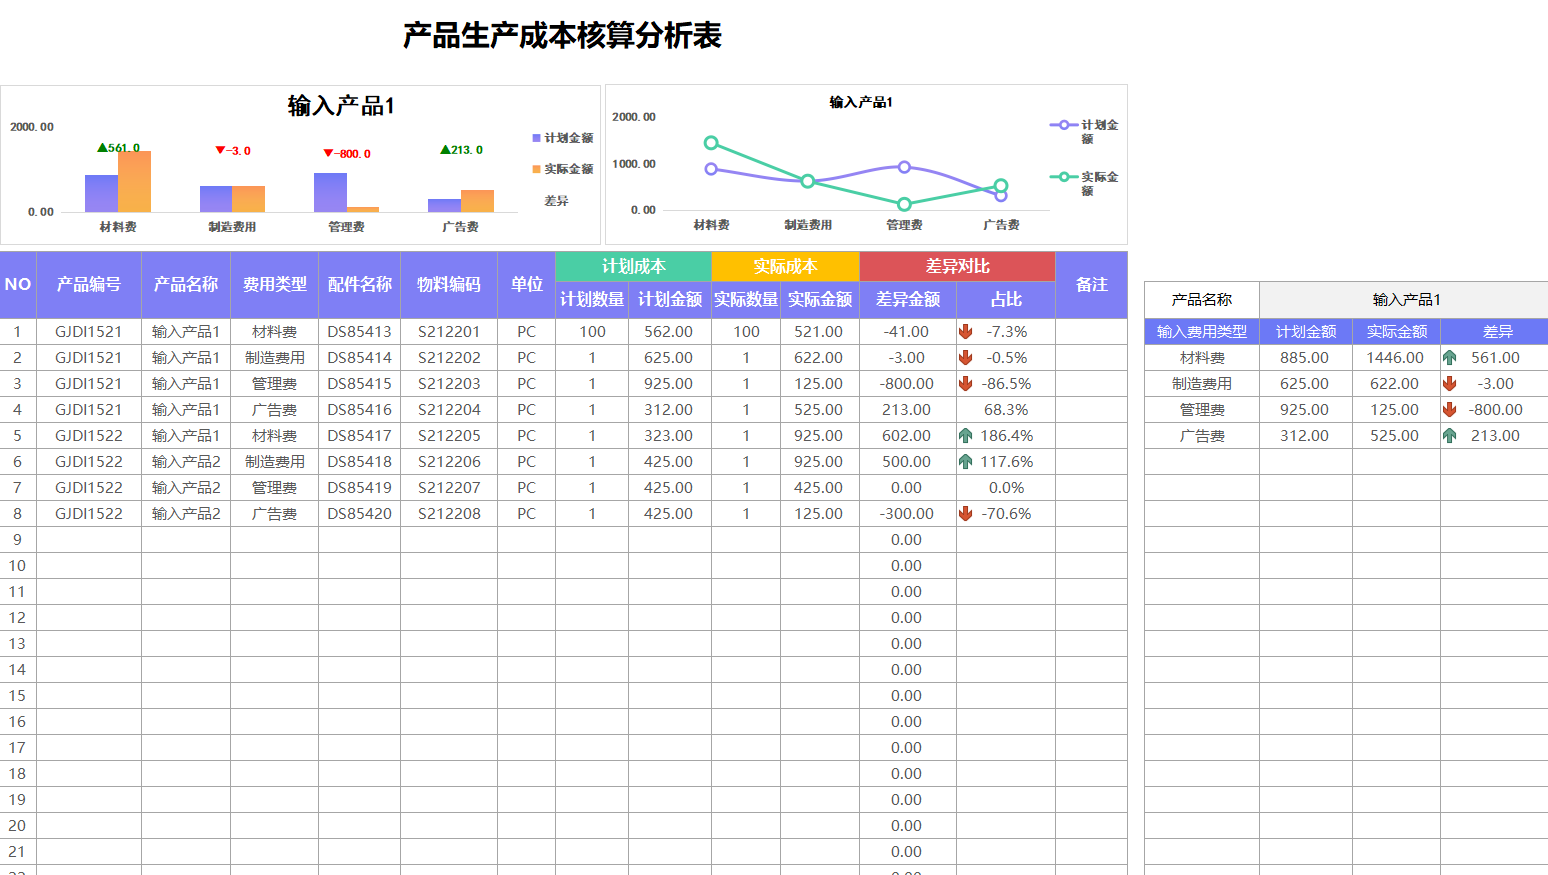Select the green up arrow next to 117.6%
This screenshot has height=875, width=1548.
[963, 461]
